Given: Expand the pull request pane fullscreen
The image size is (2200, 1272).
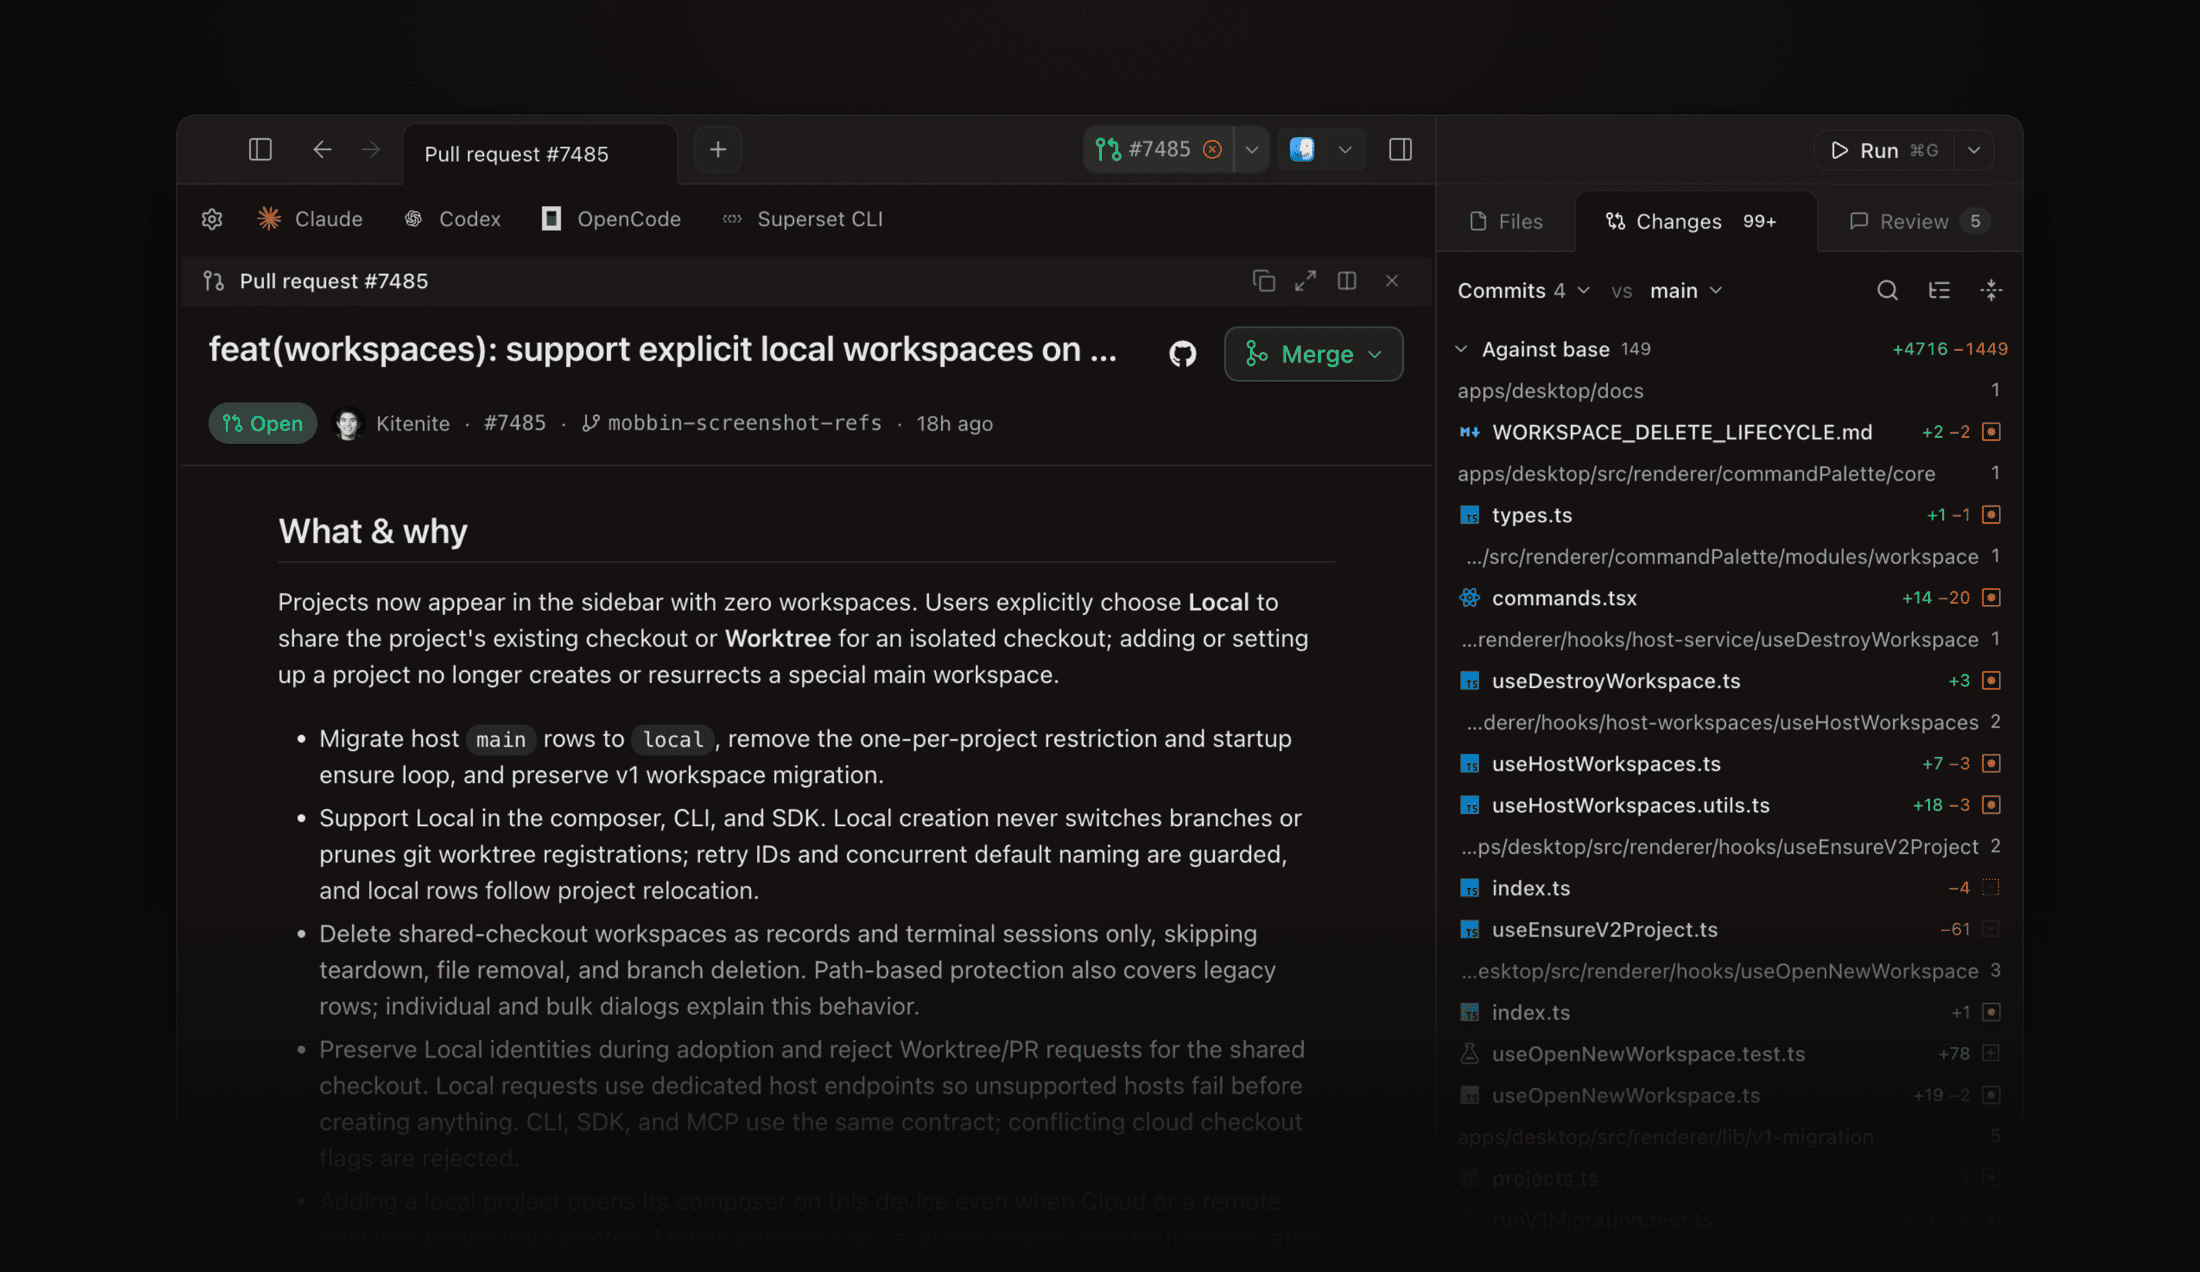Looking at the screenshot, I should coord(1305,281).
